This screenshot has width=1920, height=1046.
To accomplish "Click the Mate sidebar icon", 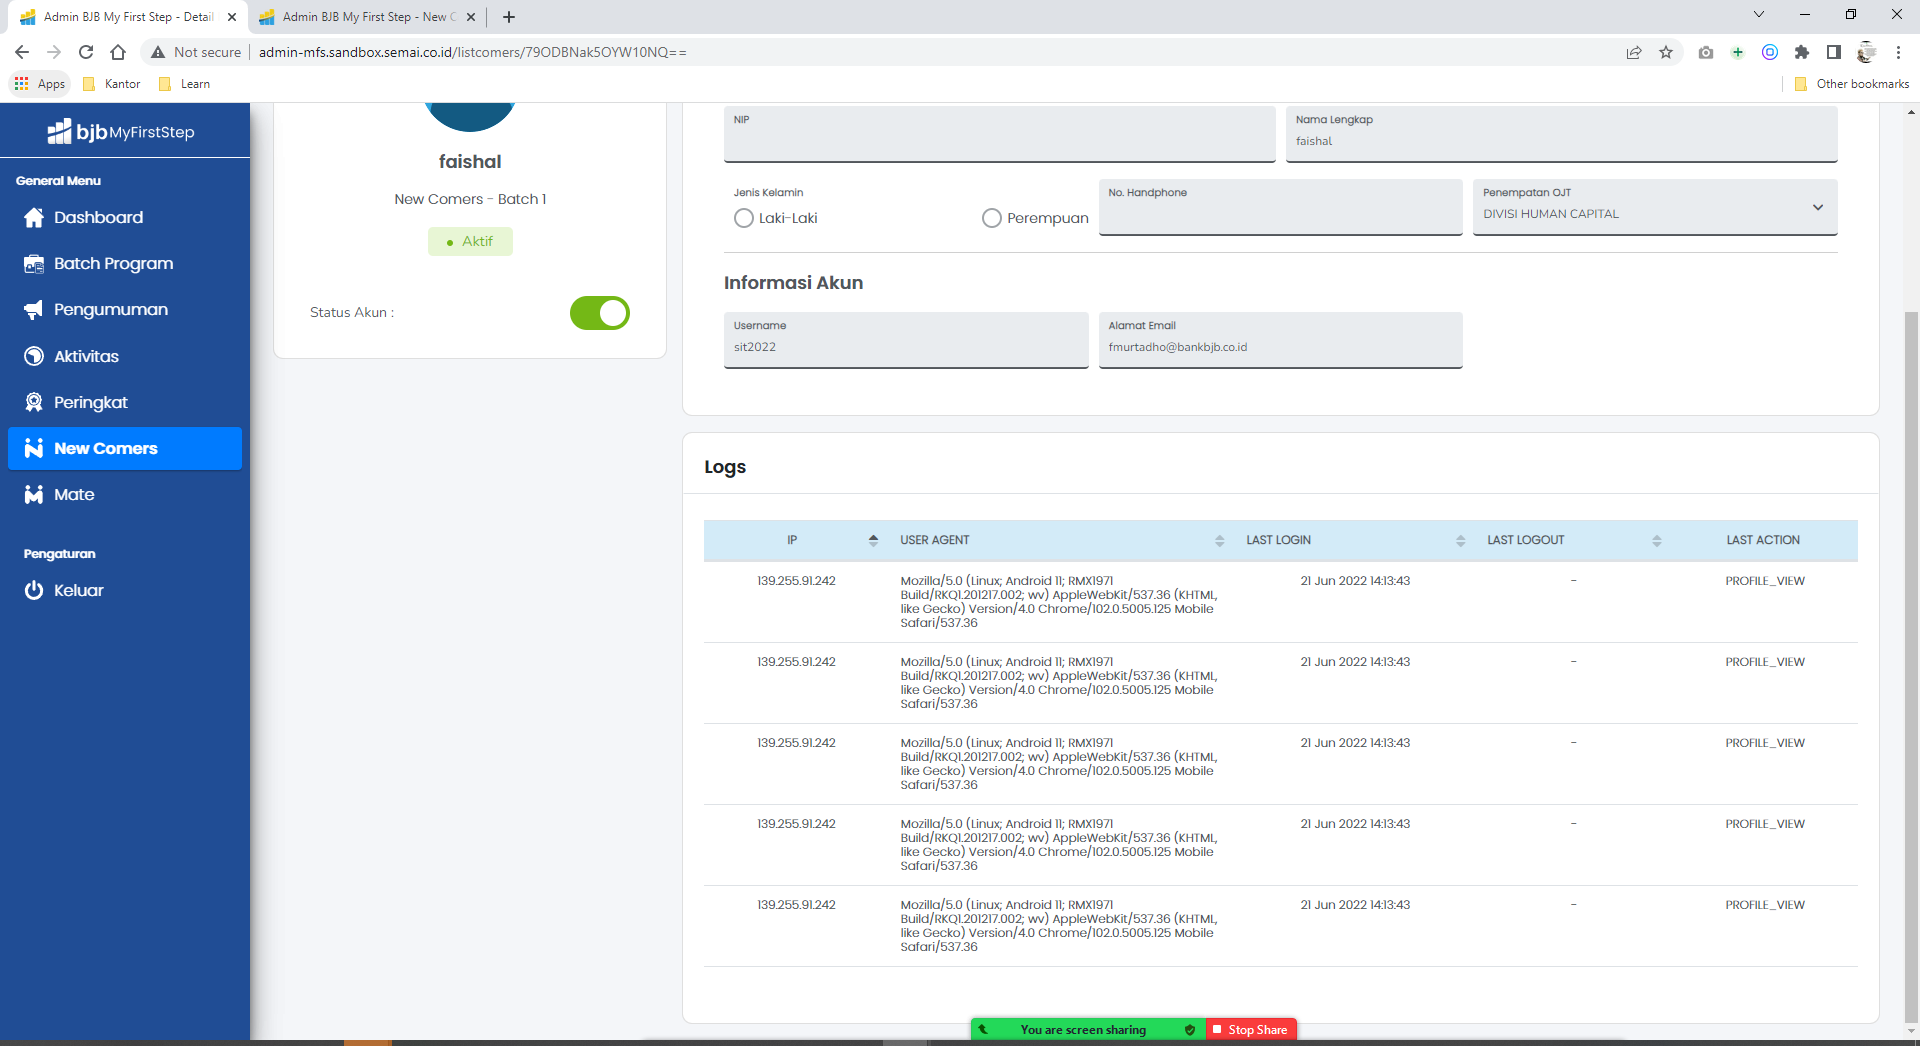I will (x=34, y=494).
